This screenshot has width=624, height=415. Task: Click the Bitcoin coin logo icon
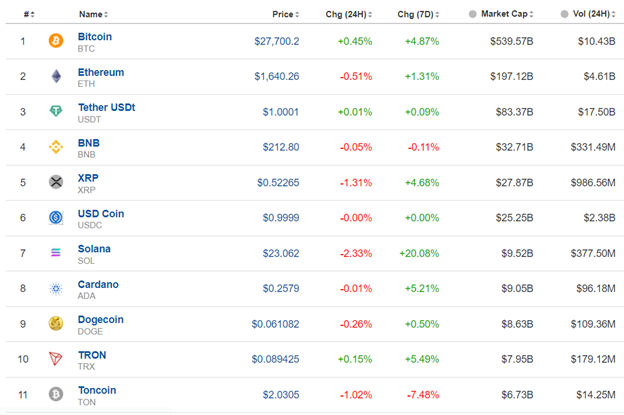(56, 41)
